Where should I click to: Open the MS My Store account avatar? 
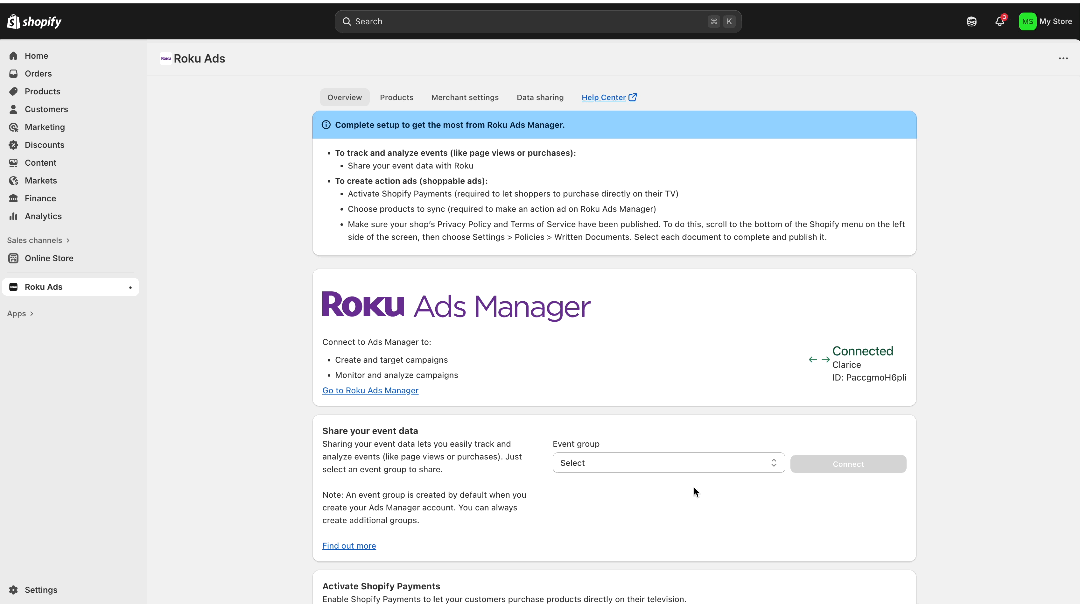1027,21
